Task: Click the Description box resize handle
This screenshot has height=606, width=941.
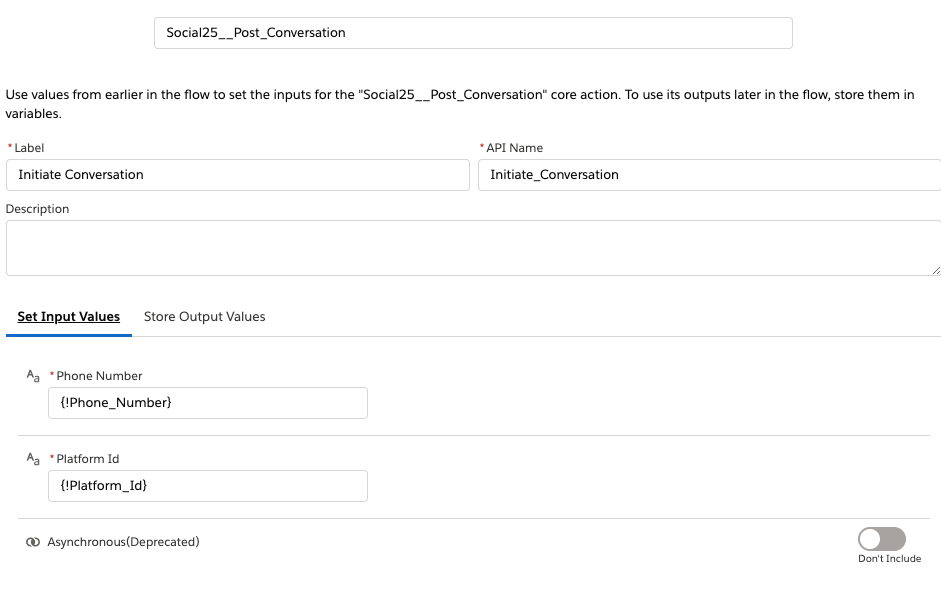Action: click(935, 270)
